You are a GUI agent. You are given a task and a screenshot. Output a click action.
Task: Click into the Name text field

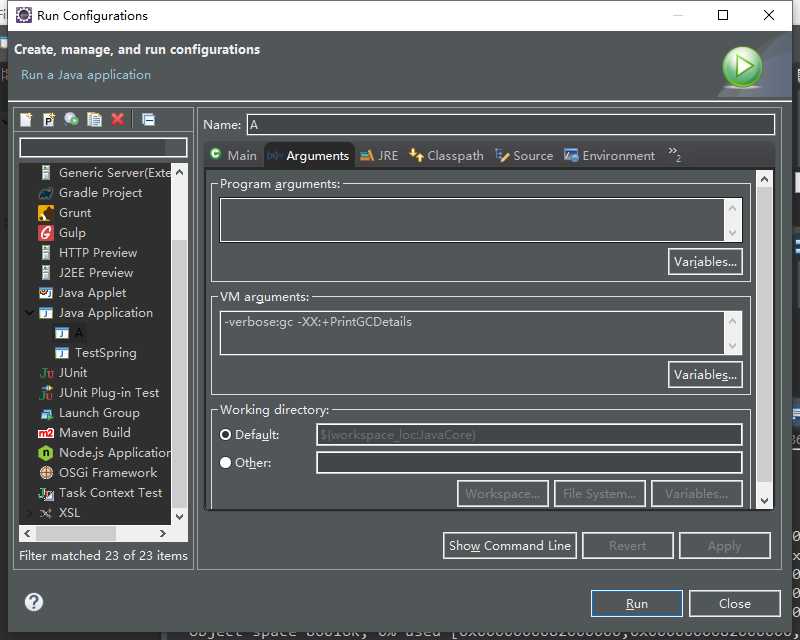tap(511, 125)
